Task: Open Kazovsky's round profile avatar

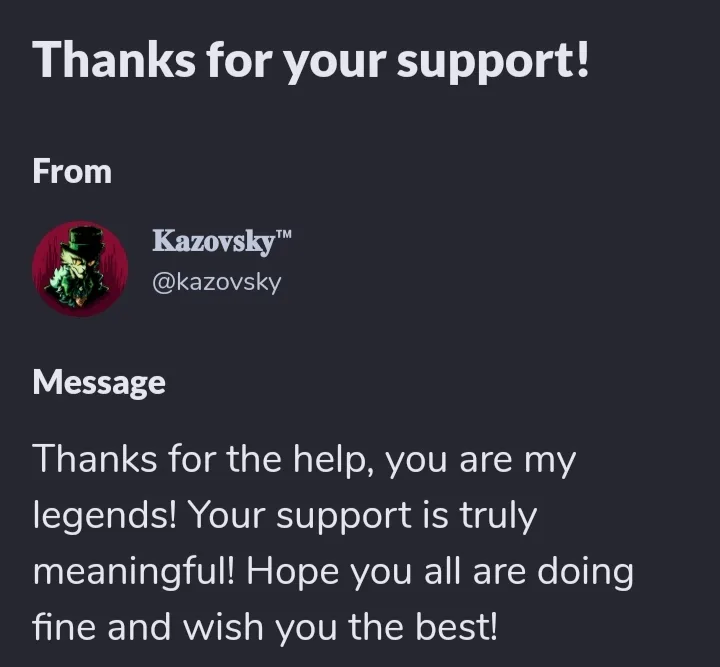Action: coord(80,269)
